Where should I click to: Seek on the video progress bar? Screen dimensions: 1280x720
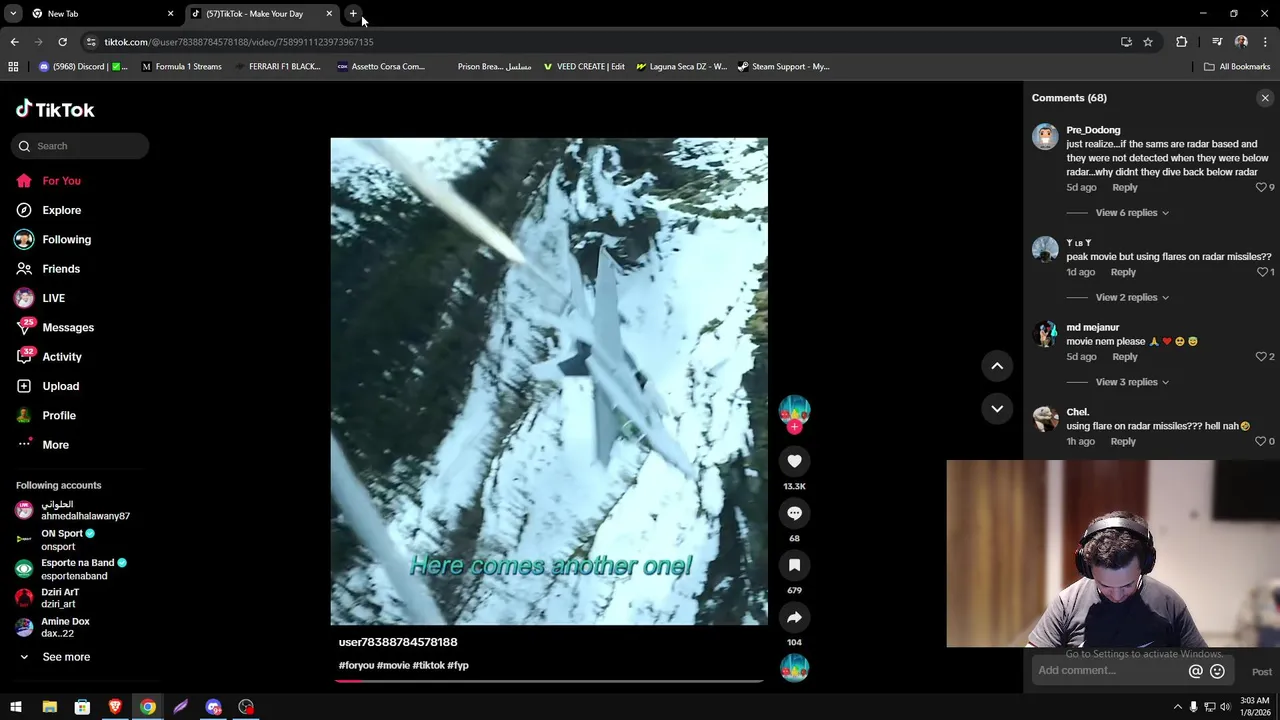(x=549, y=681)
